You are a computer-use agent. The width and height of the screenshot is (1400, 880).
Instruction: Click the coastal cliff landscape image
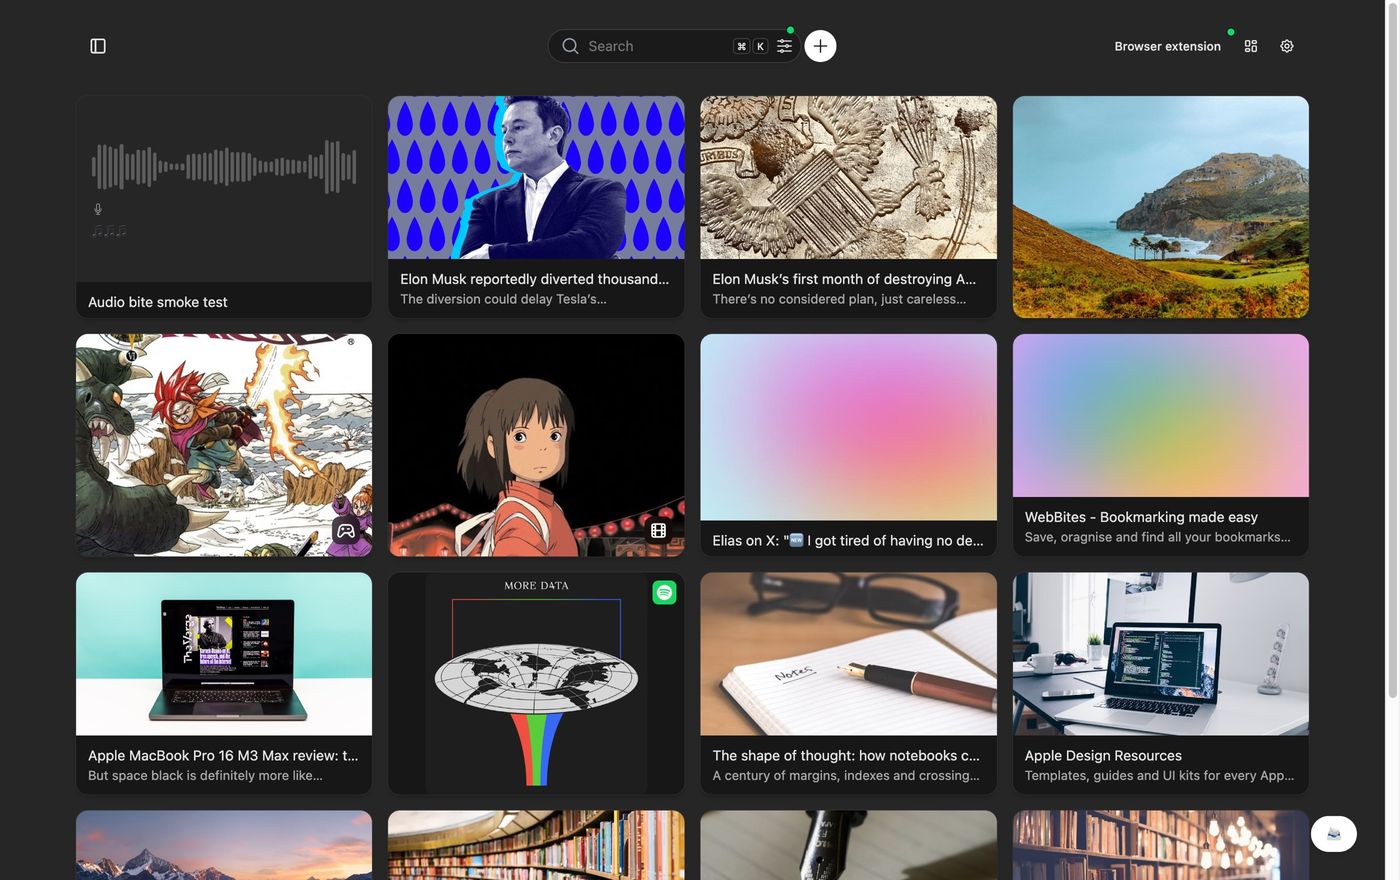[1161, 207]
